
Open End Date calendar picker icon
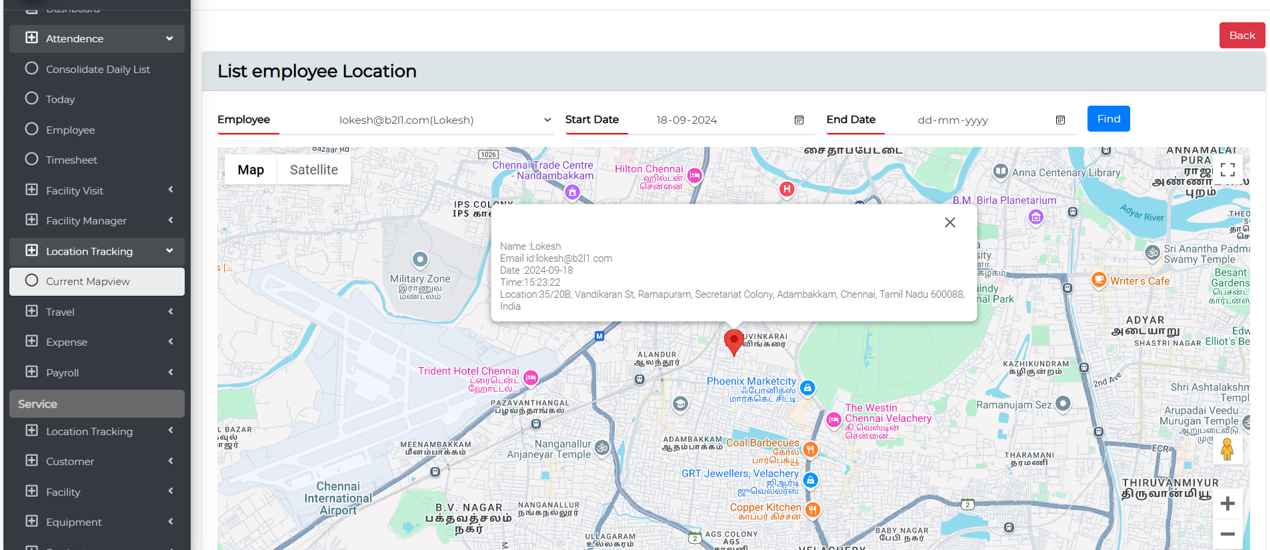[1060, 120]
